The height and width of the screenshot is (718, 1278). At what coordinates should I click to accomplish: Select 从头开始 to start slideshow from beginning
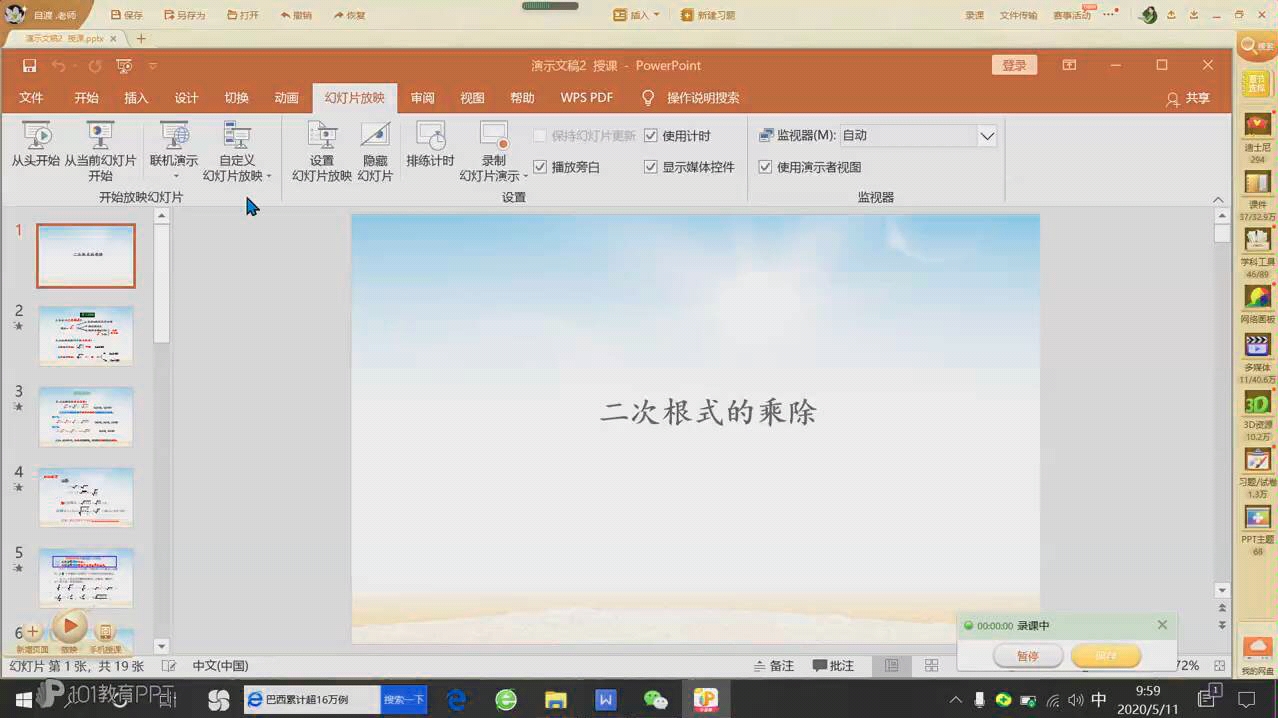(x=37, y=148)
